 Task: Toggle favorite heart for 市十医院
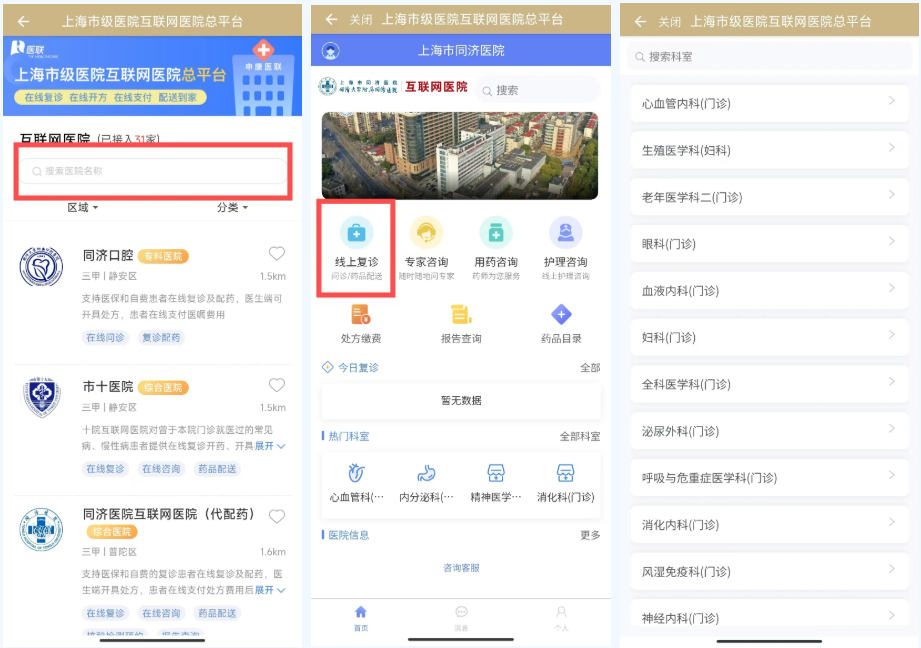[x=277, y=386]
